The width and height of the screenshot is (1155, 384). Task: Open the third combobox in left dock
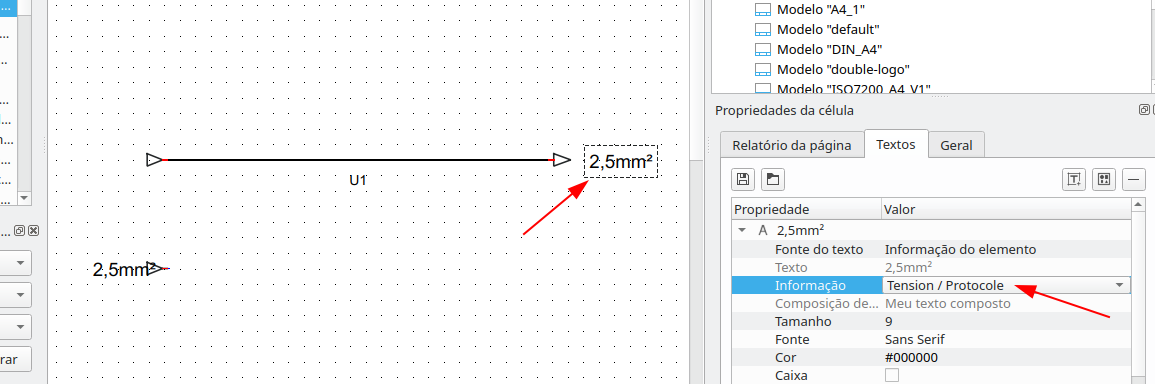tap(15, 327)
